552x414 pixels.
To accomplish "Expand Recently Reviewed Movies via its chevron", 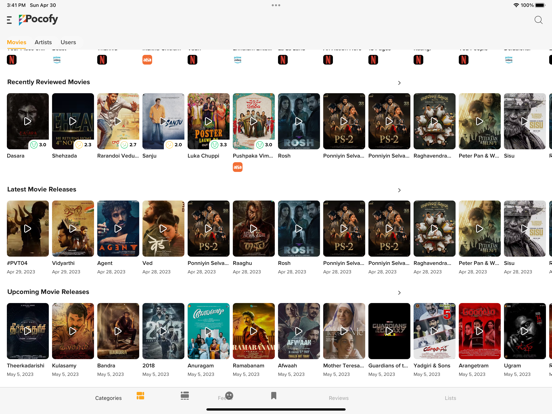I will (x=399, y=83).
